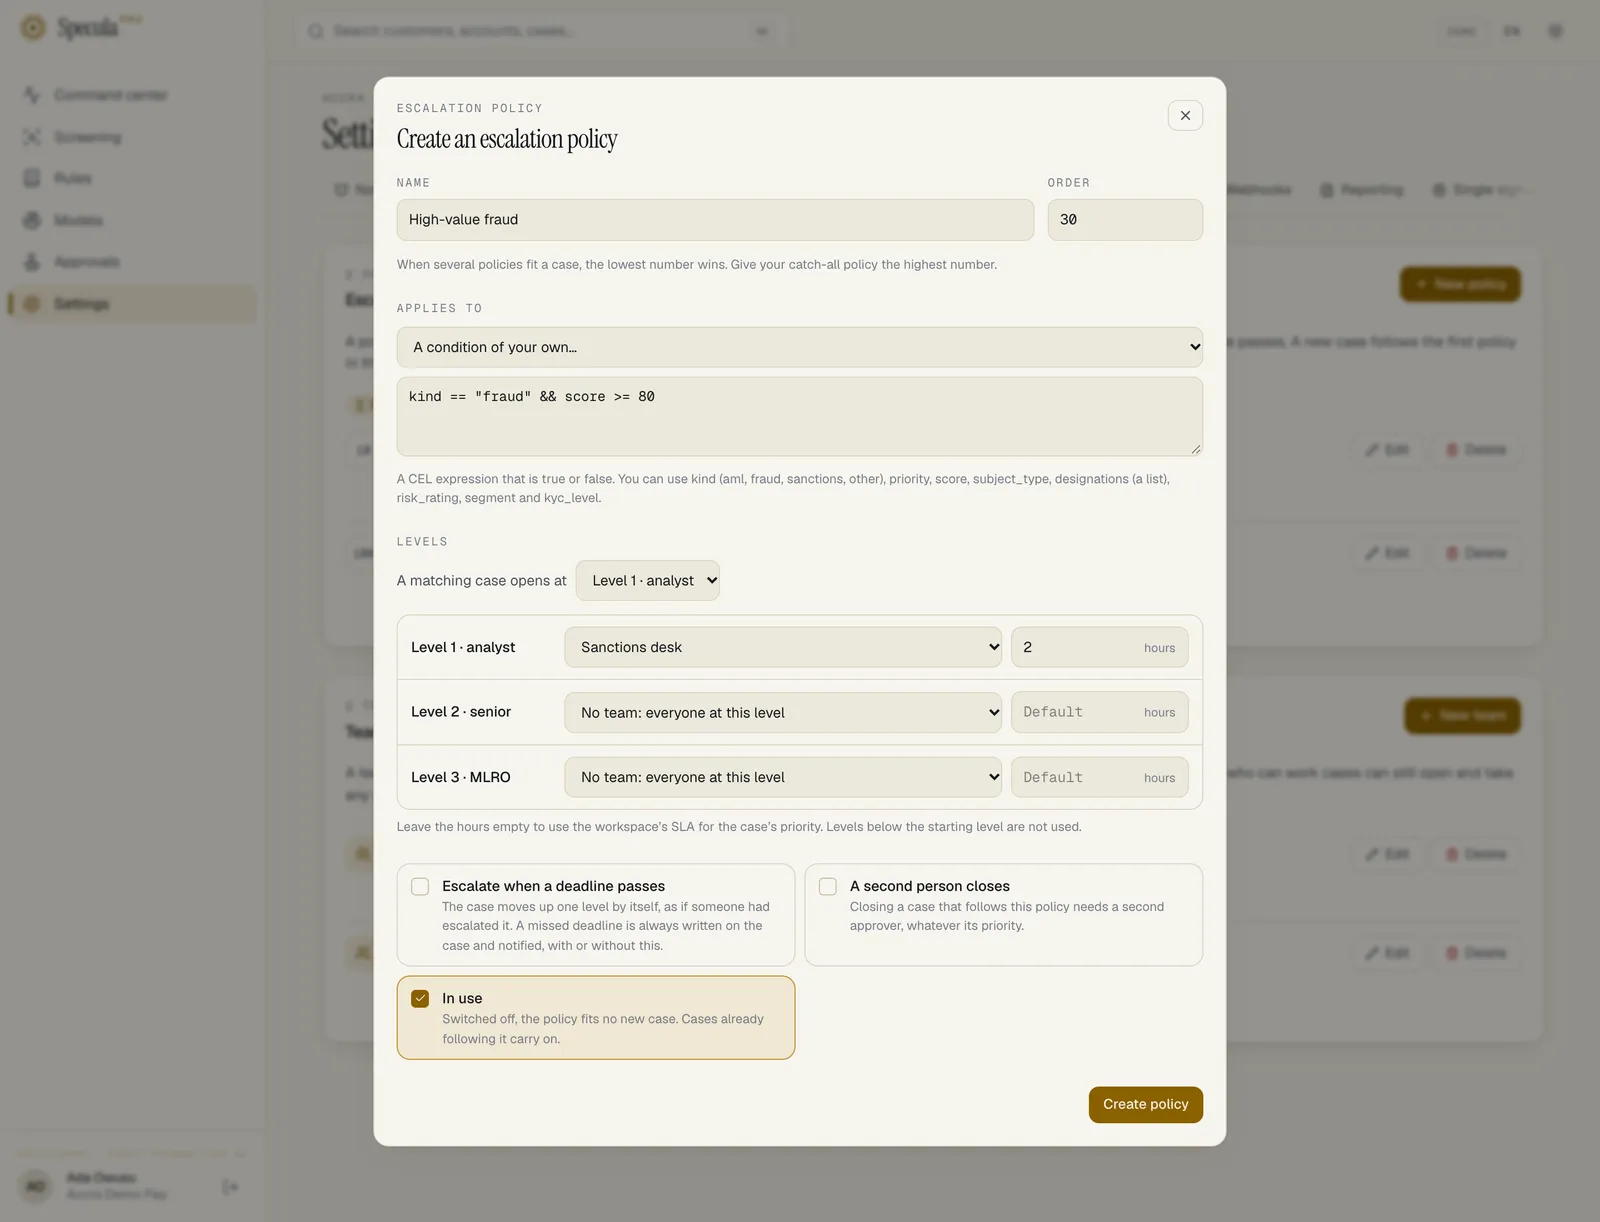Click the 'Level 2 · senior' row label
Viewport: 1600px width, 1222px height.
tap(461, 712)
